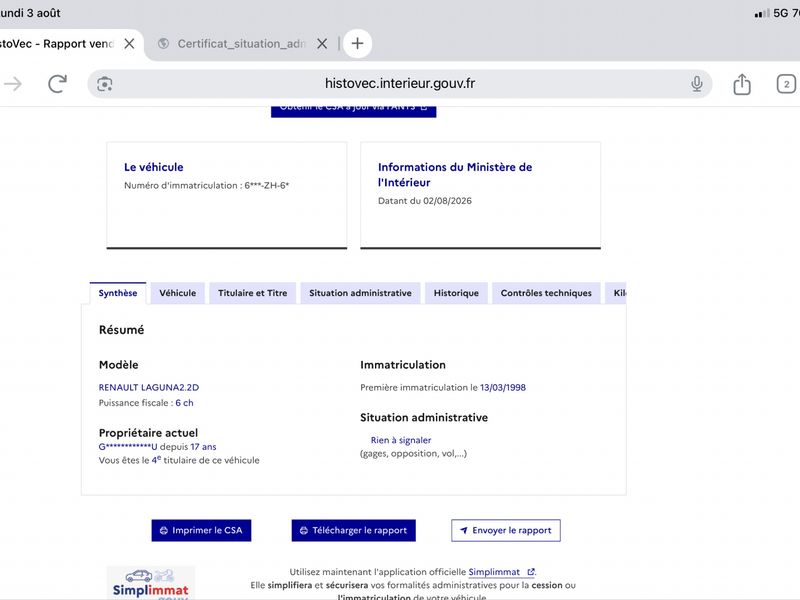Click the send arrow icon on Envoyer
Image resolution: width=800 pixels, height=600 pixels.
tap(464, 531)
